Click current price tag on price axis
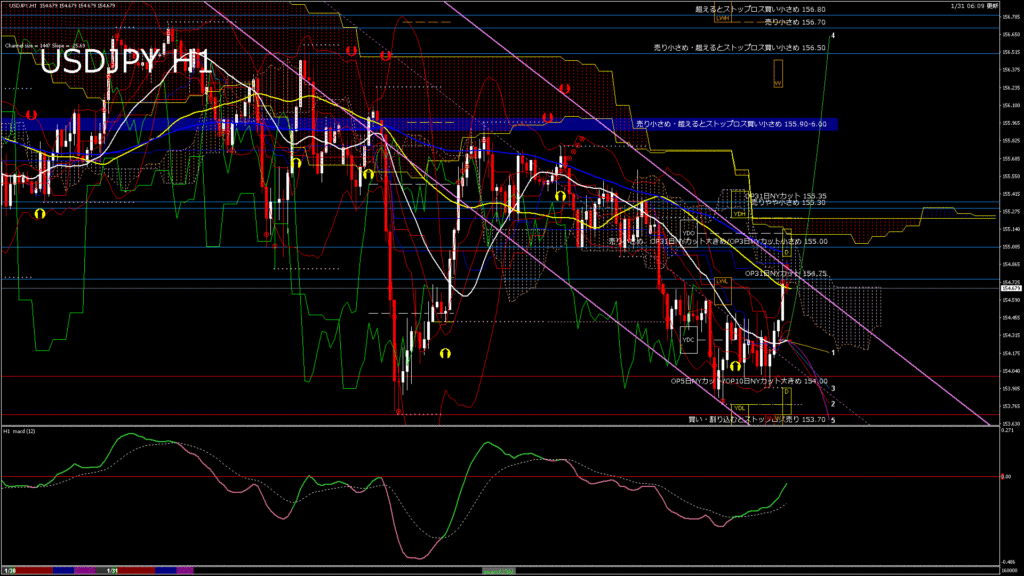The image size is (1024, 576). 1010,288
